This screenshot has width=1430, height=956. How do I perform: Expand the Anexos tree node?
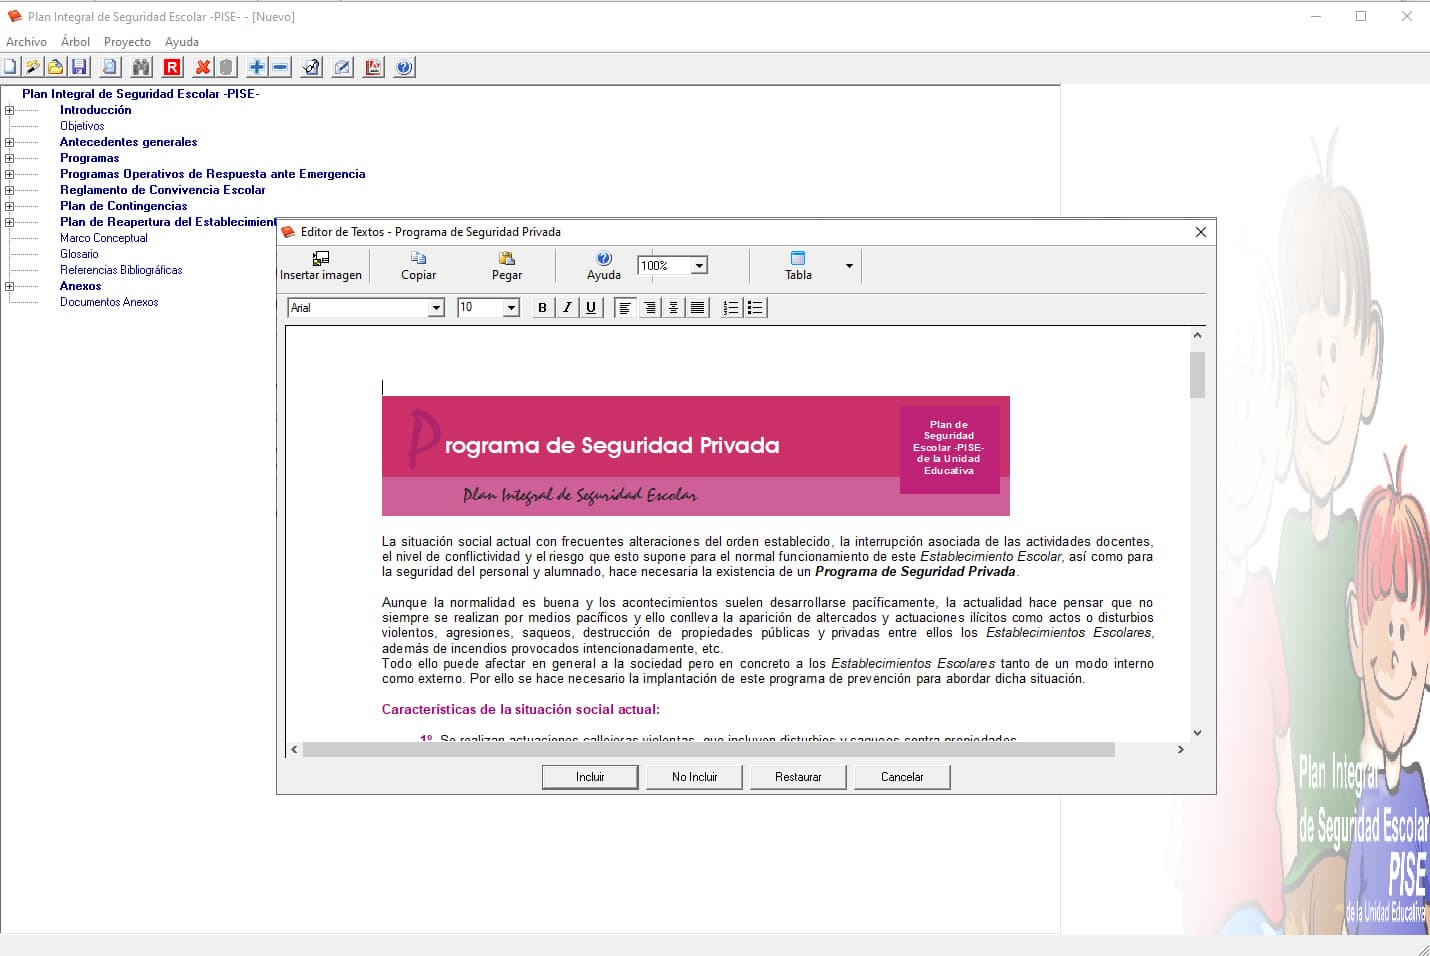[x=9, y=286]
